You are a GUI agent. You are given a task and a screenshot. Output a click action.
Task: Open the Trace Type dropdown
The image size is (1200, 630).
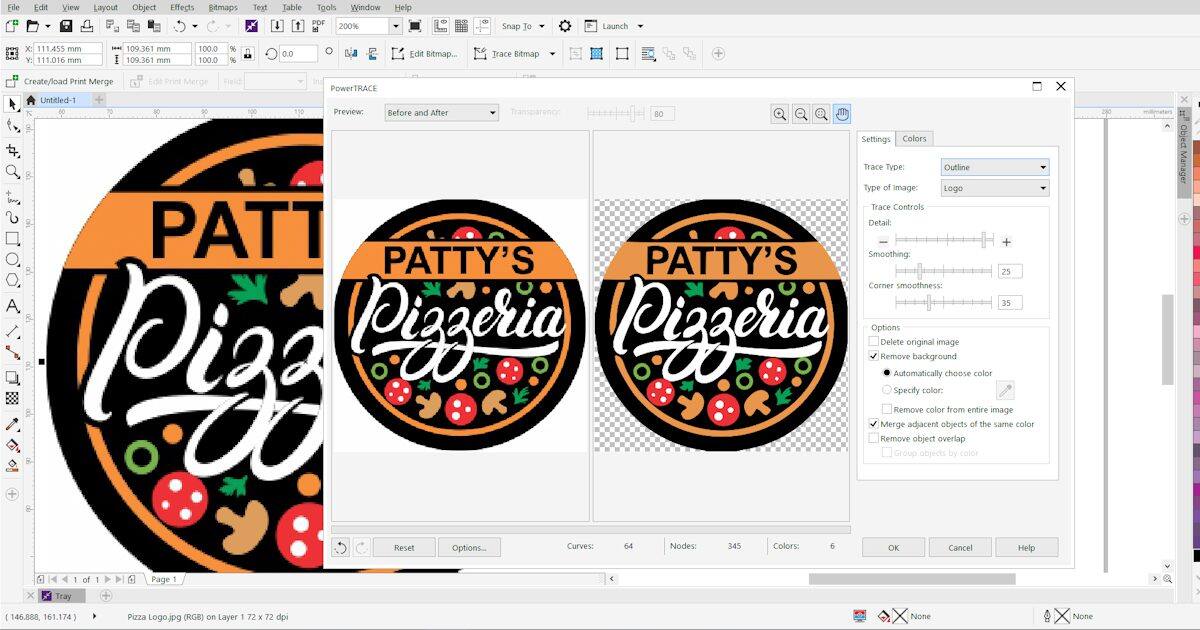(x=1043, y=167)
